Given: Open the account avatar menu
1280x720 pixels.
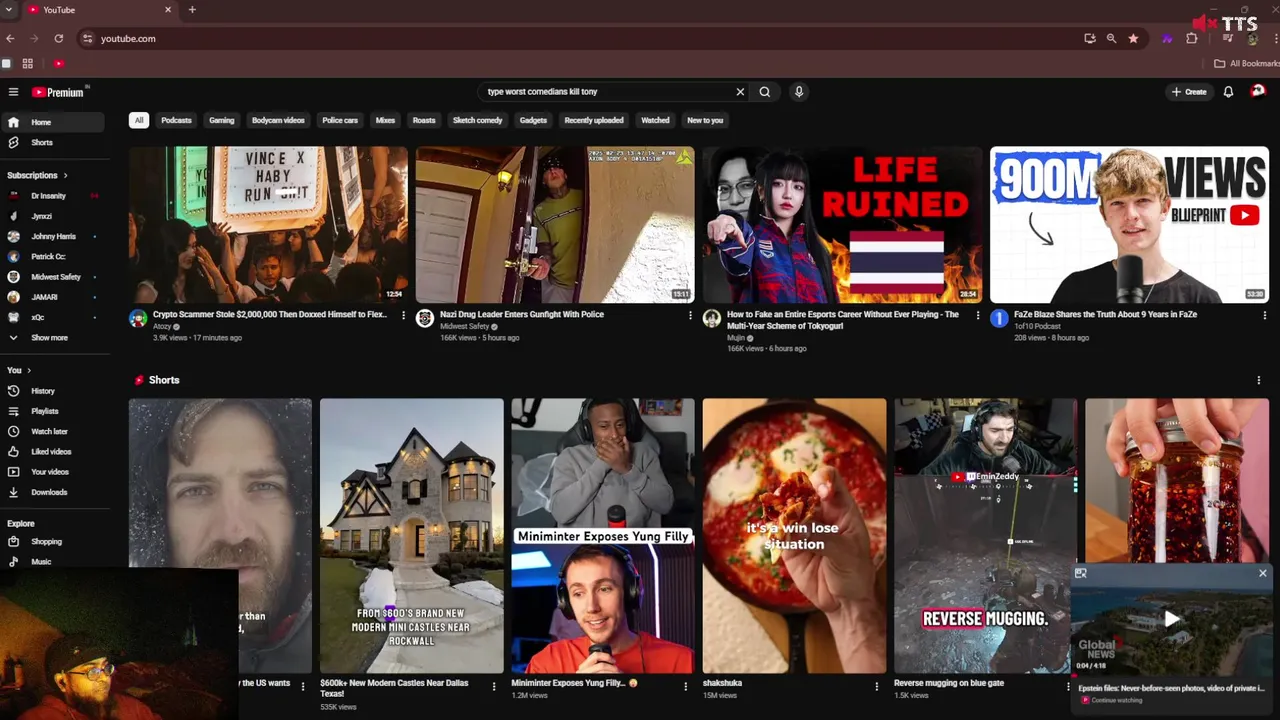Looking at the screenshot, I should pyautogui.click(x=1258, y=91).
